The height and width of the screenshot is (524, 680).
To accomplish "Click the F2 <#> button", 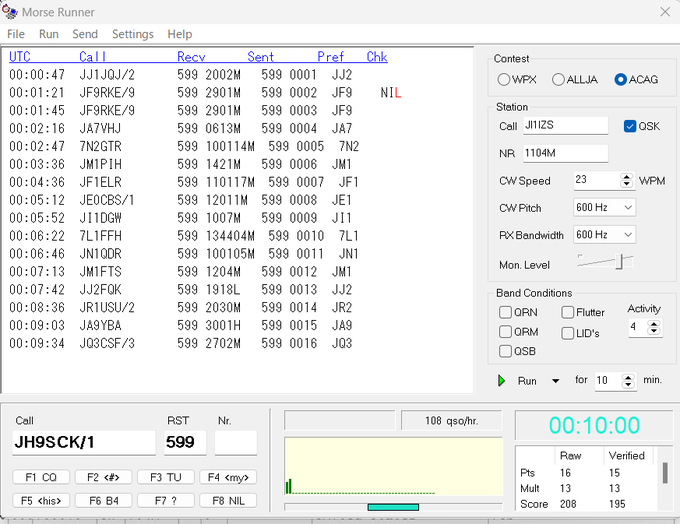I will pyautogui.click(x=103, y=477).
